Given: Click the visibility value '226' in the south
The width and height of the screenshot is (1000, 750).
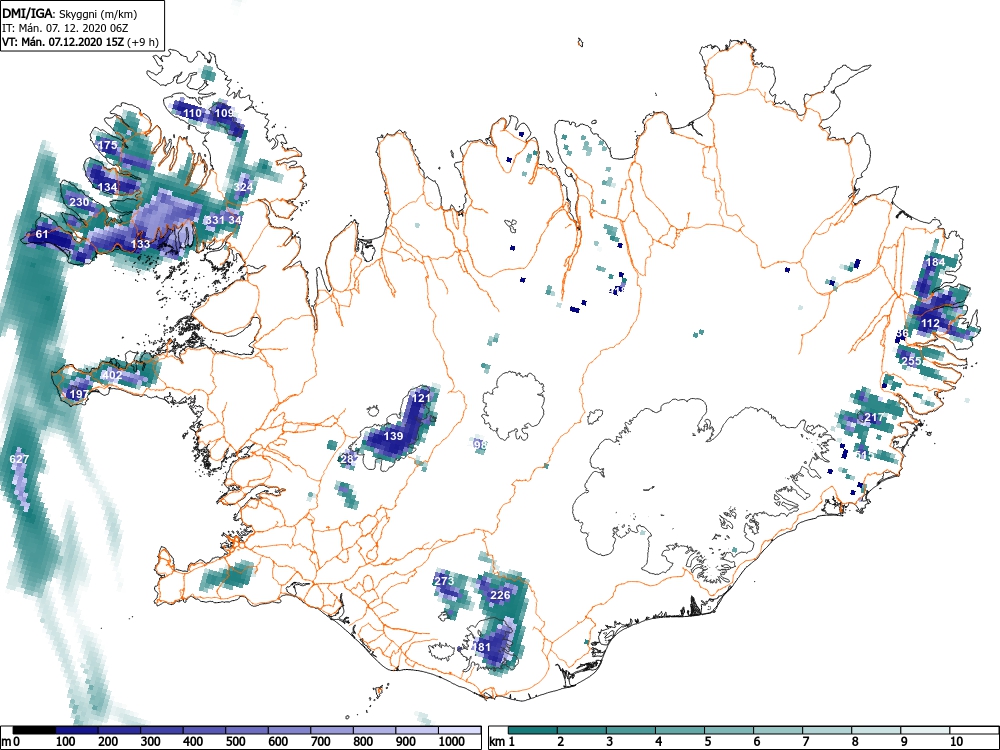Looking at the screenshot, I should point(500,595).
